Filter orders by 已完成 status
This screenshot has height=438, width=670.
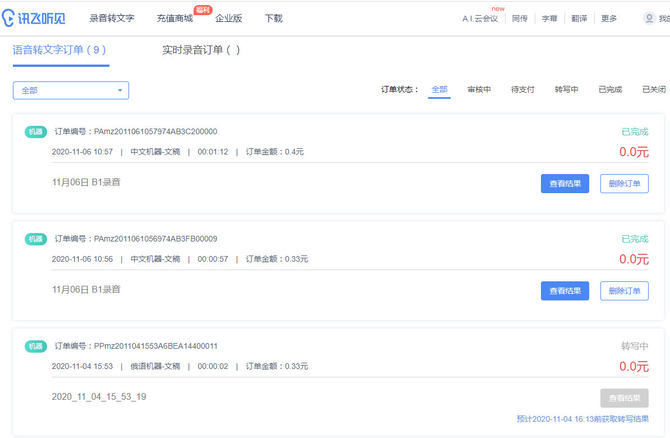pos(610,89)
